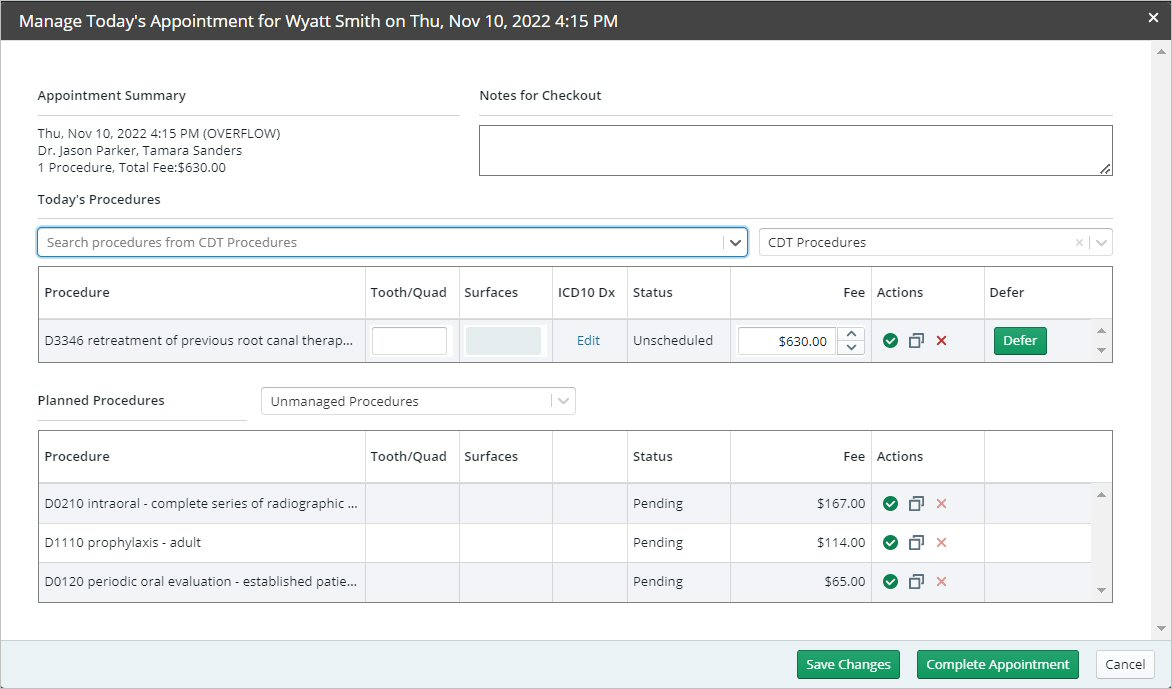Click the 1 Procedure, Total Fee:$630.00 text
The image size is (1172, 689).
pos(132,167)
